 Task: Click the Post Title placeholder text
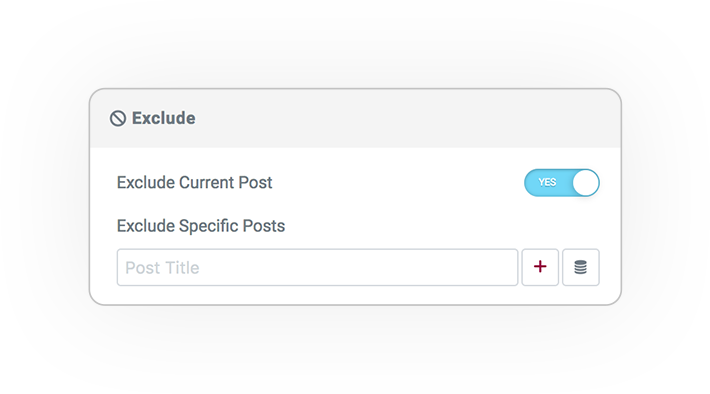click(162, 268)
